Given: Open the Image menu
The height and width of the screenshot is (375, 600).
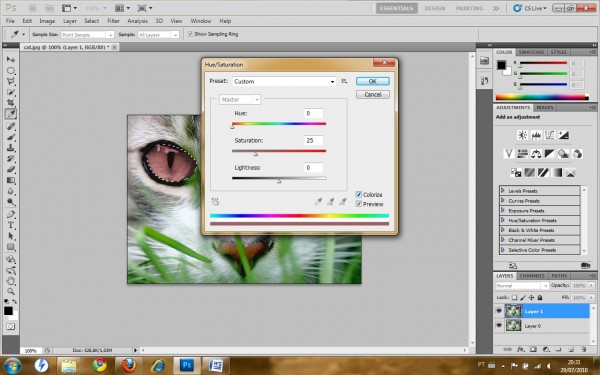Looking at the screenshot, I should pos(47,21).
